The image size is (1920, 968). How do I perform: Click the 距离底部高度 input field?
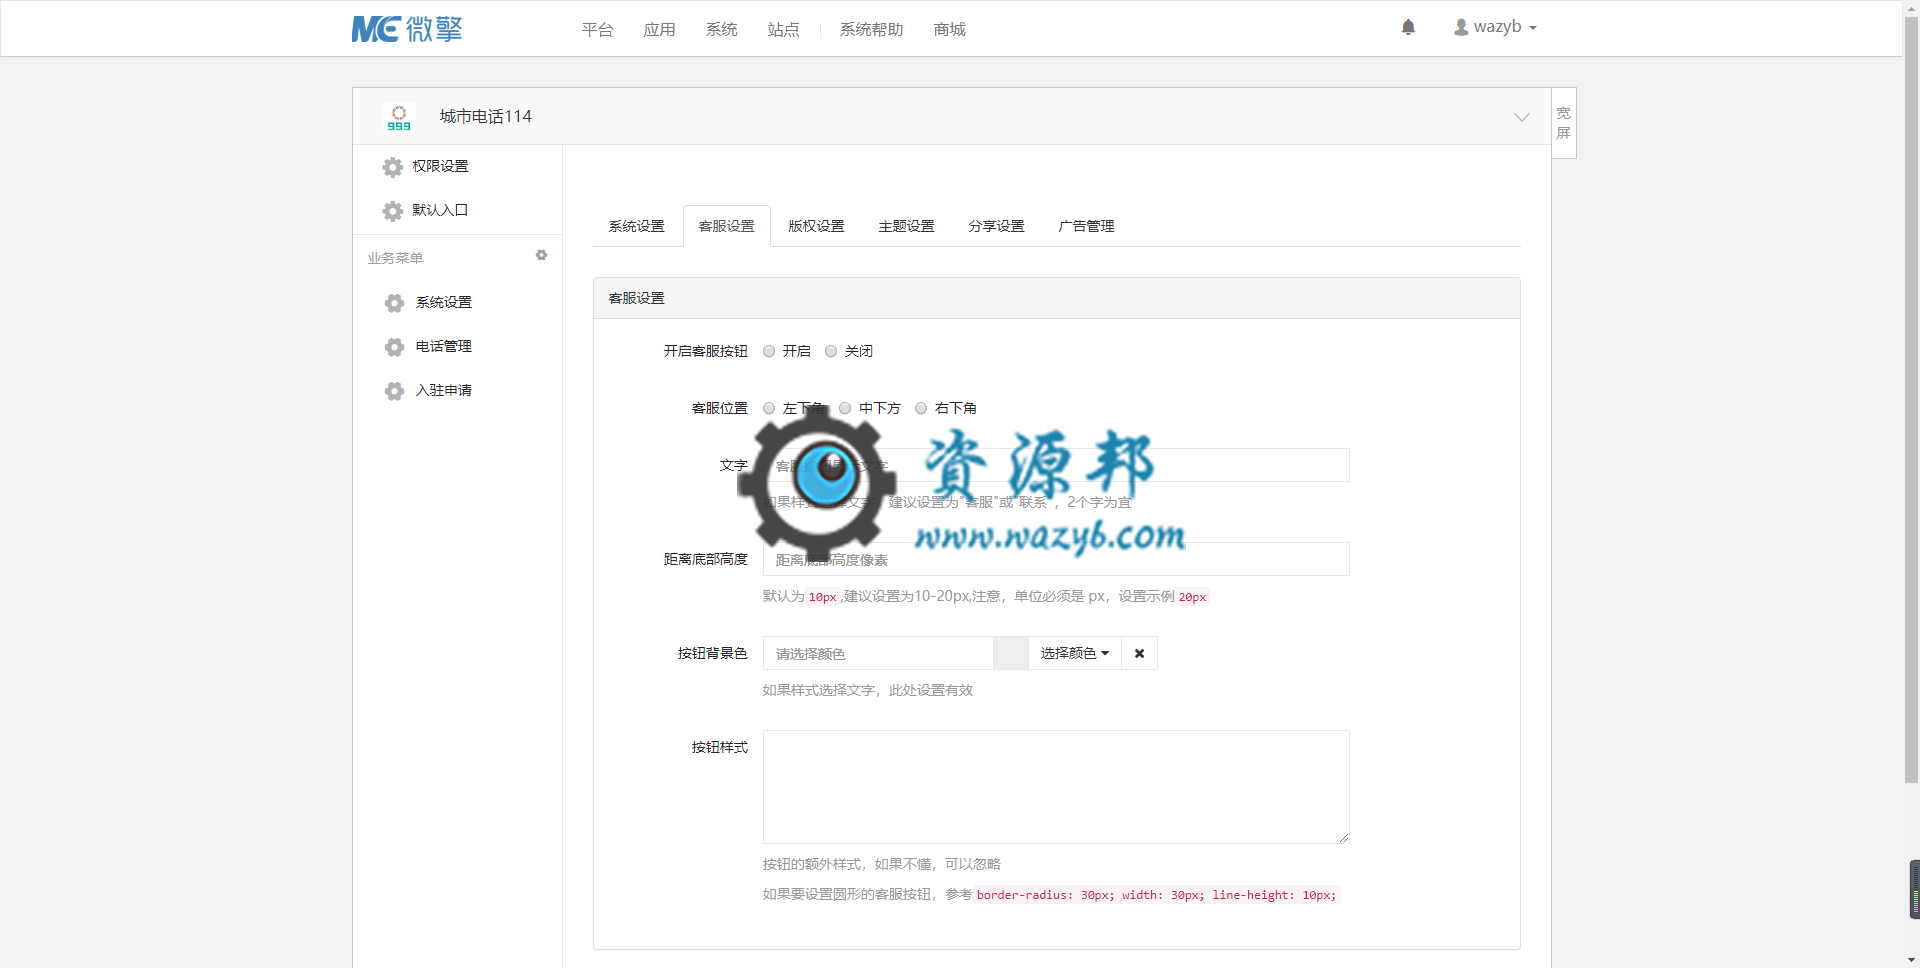[x=1056, y=559]
